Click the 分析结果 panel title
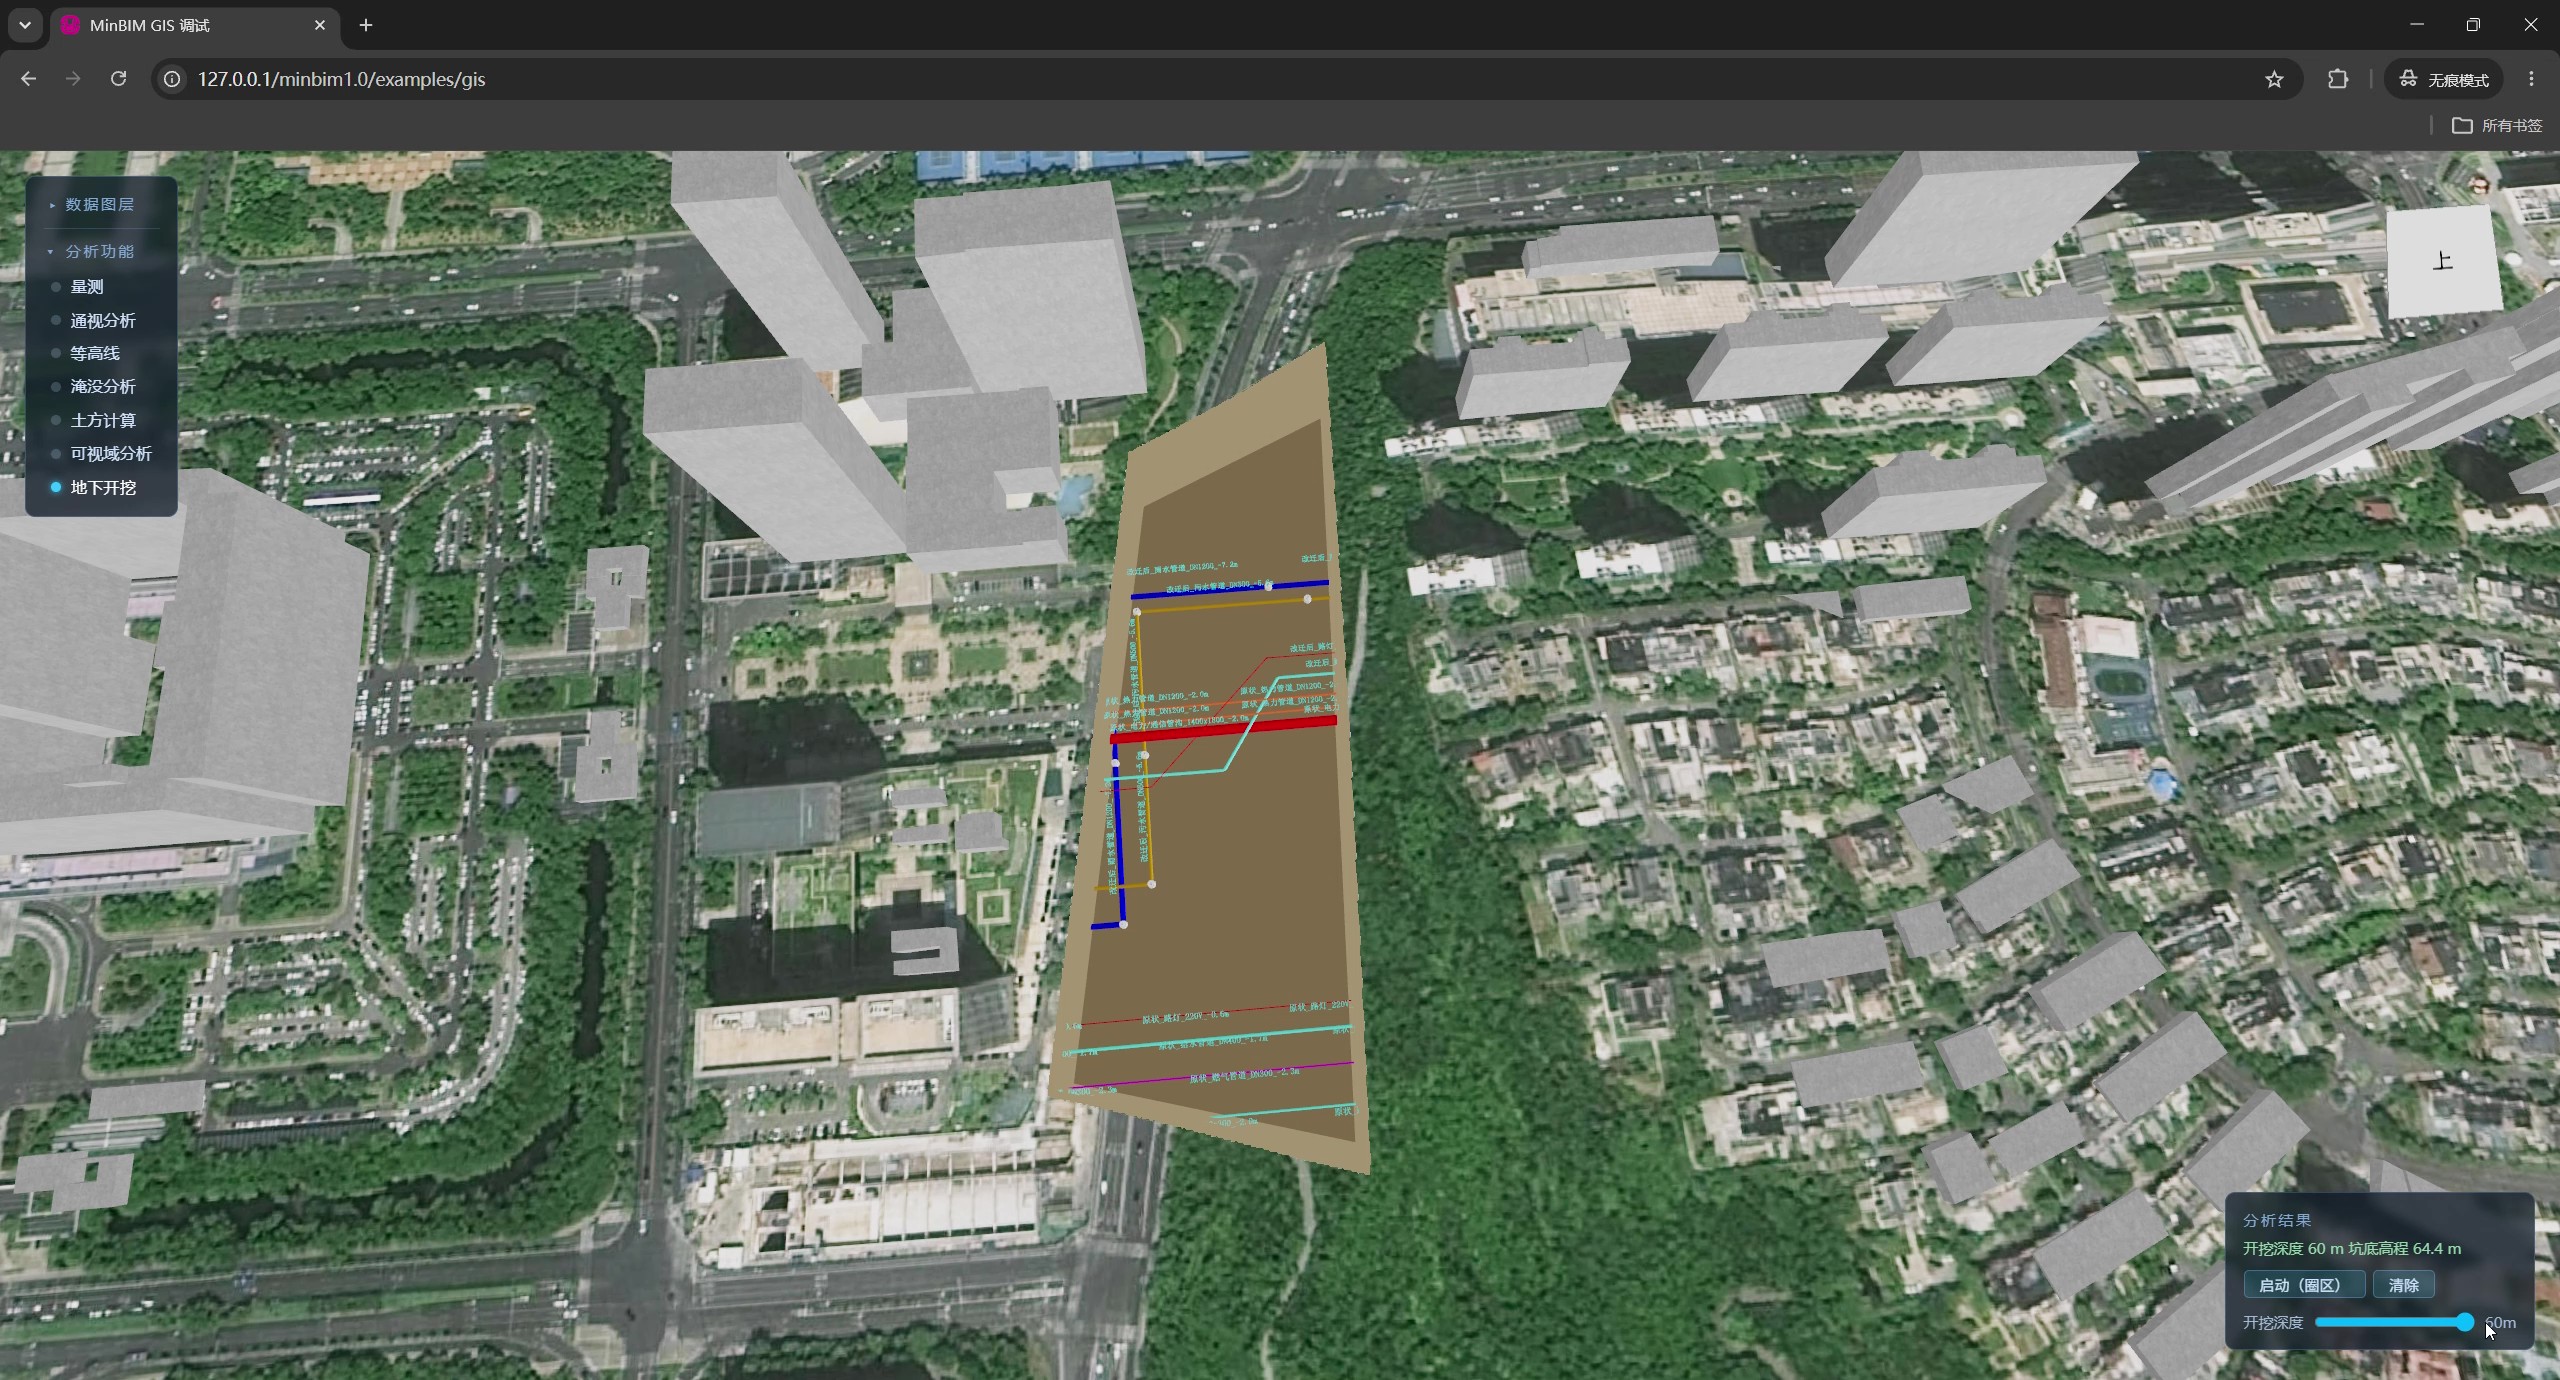This screenshot has width=2560, height=1380. (x=2277, y=1220)
